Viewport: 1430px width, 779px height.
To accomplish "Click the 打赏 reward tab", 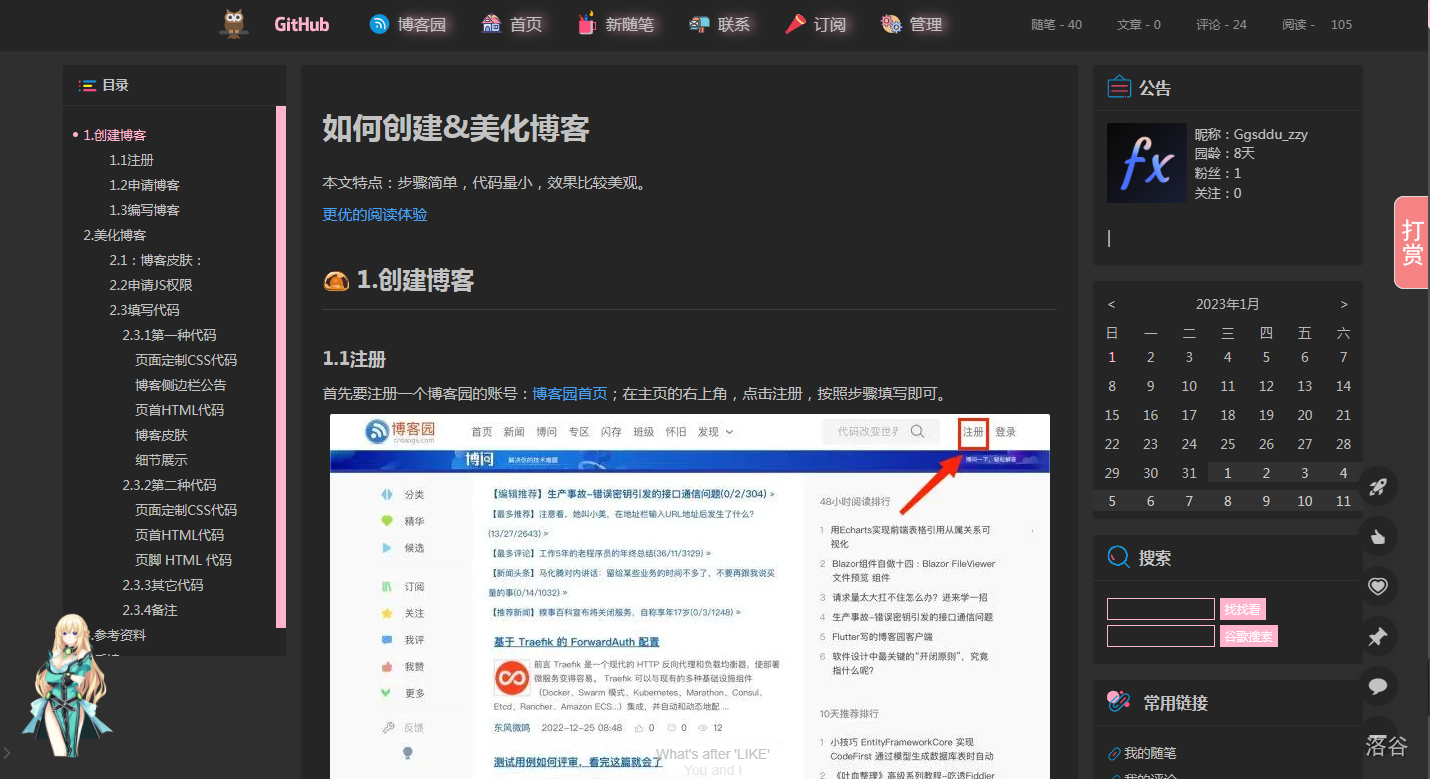I will pyautogui.click(x=1412, y=243).
